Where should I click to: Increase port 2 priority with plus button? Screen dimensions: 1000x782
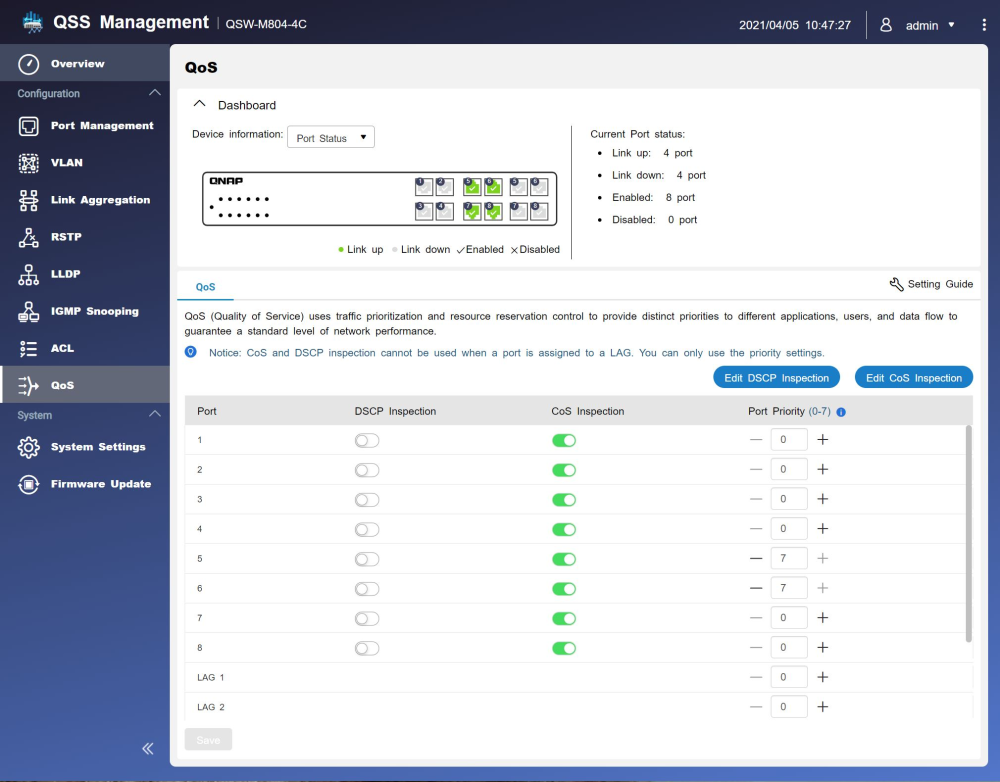pos(823,469)
